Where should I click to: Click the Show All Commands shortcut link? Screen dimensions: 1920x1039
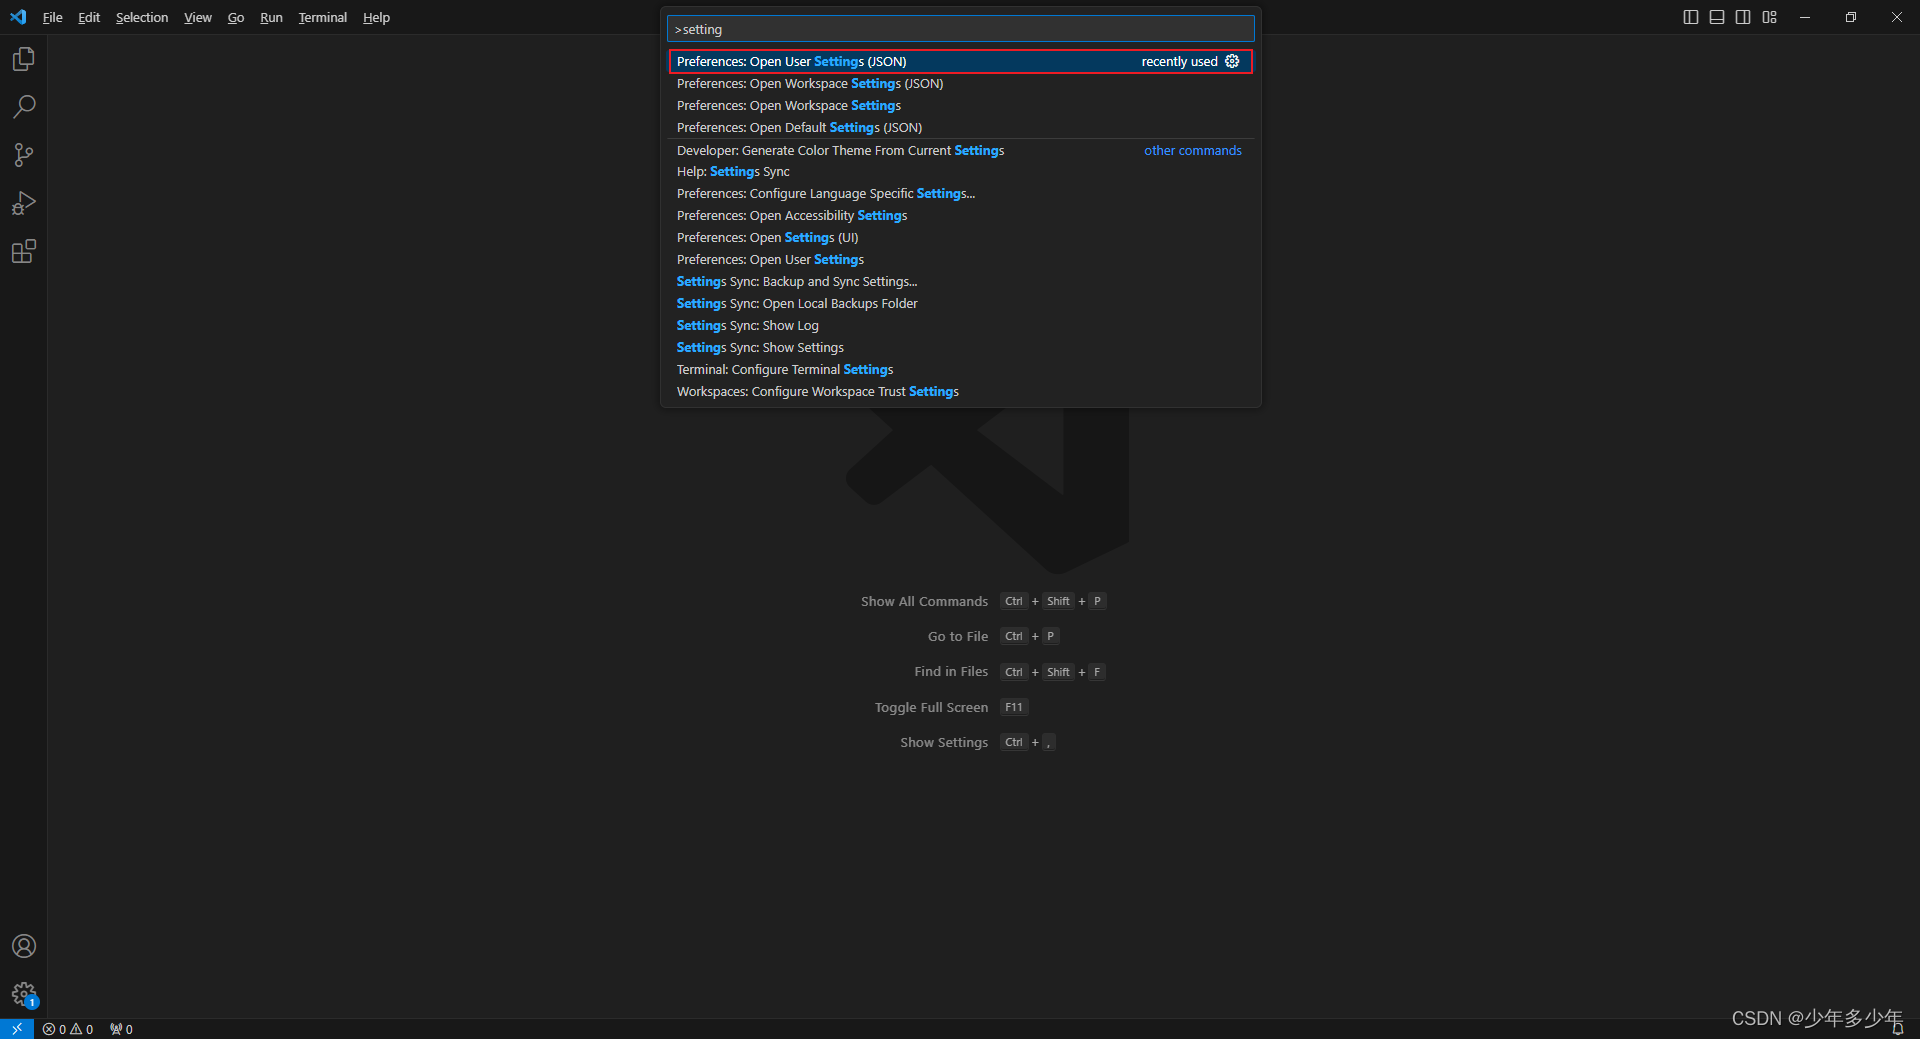coord(923,601)
